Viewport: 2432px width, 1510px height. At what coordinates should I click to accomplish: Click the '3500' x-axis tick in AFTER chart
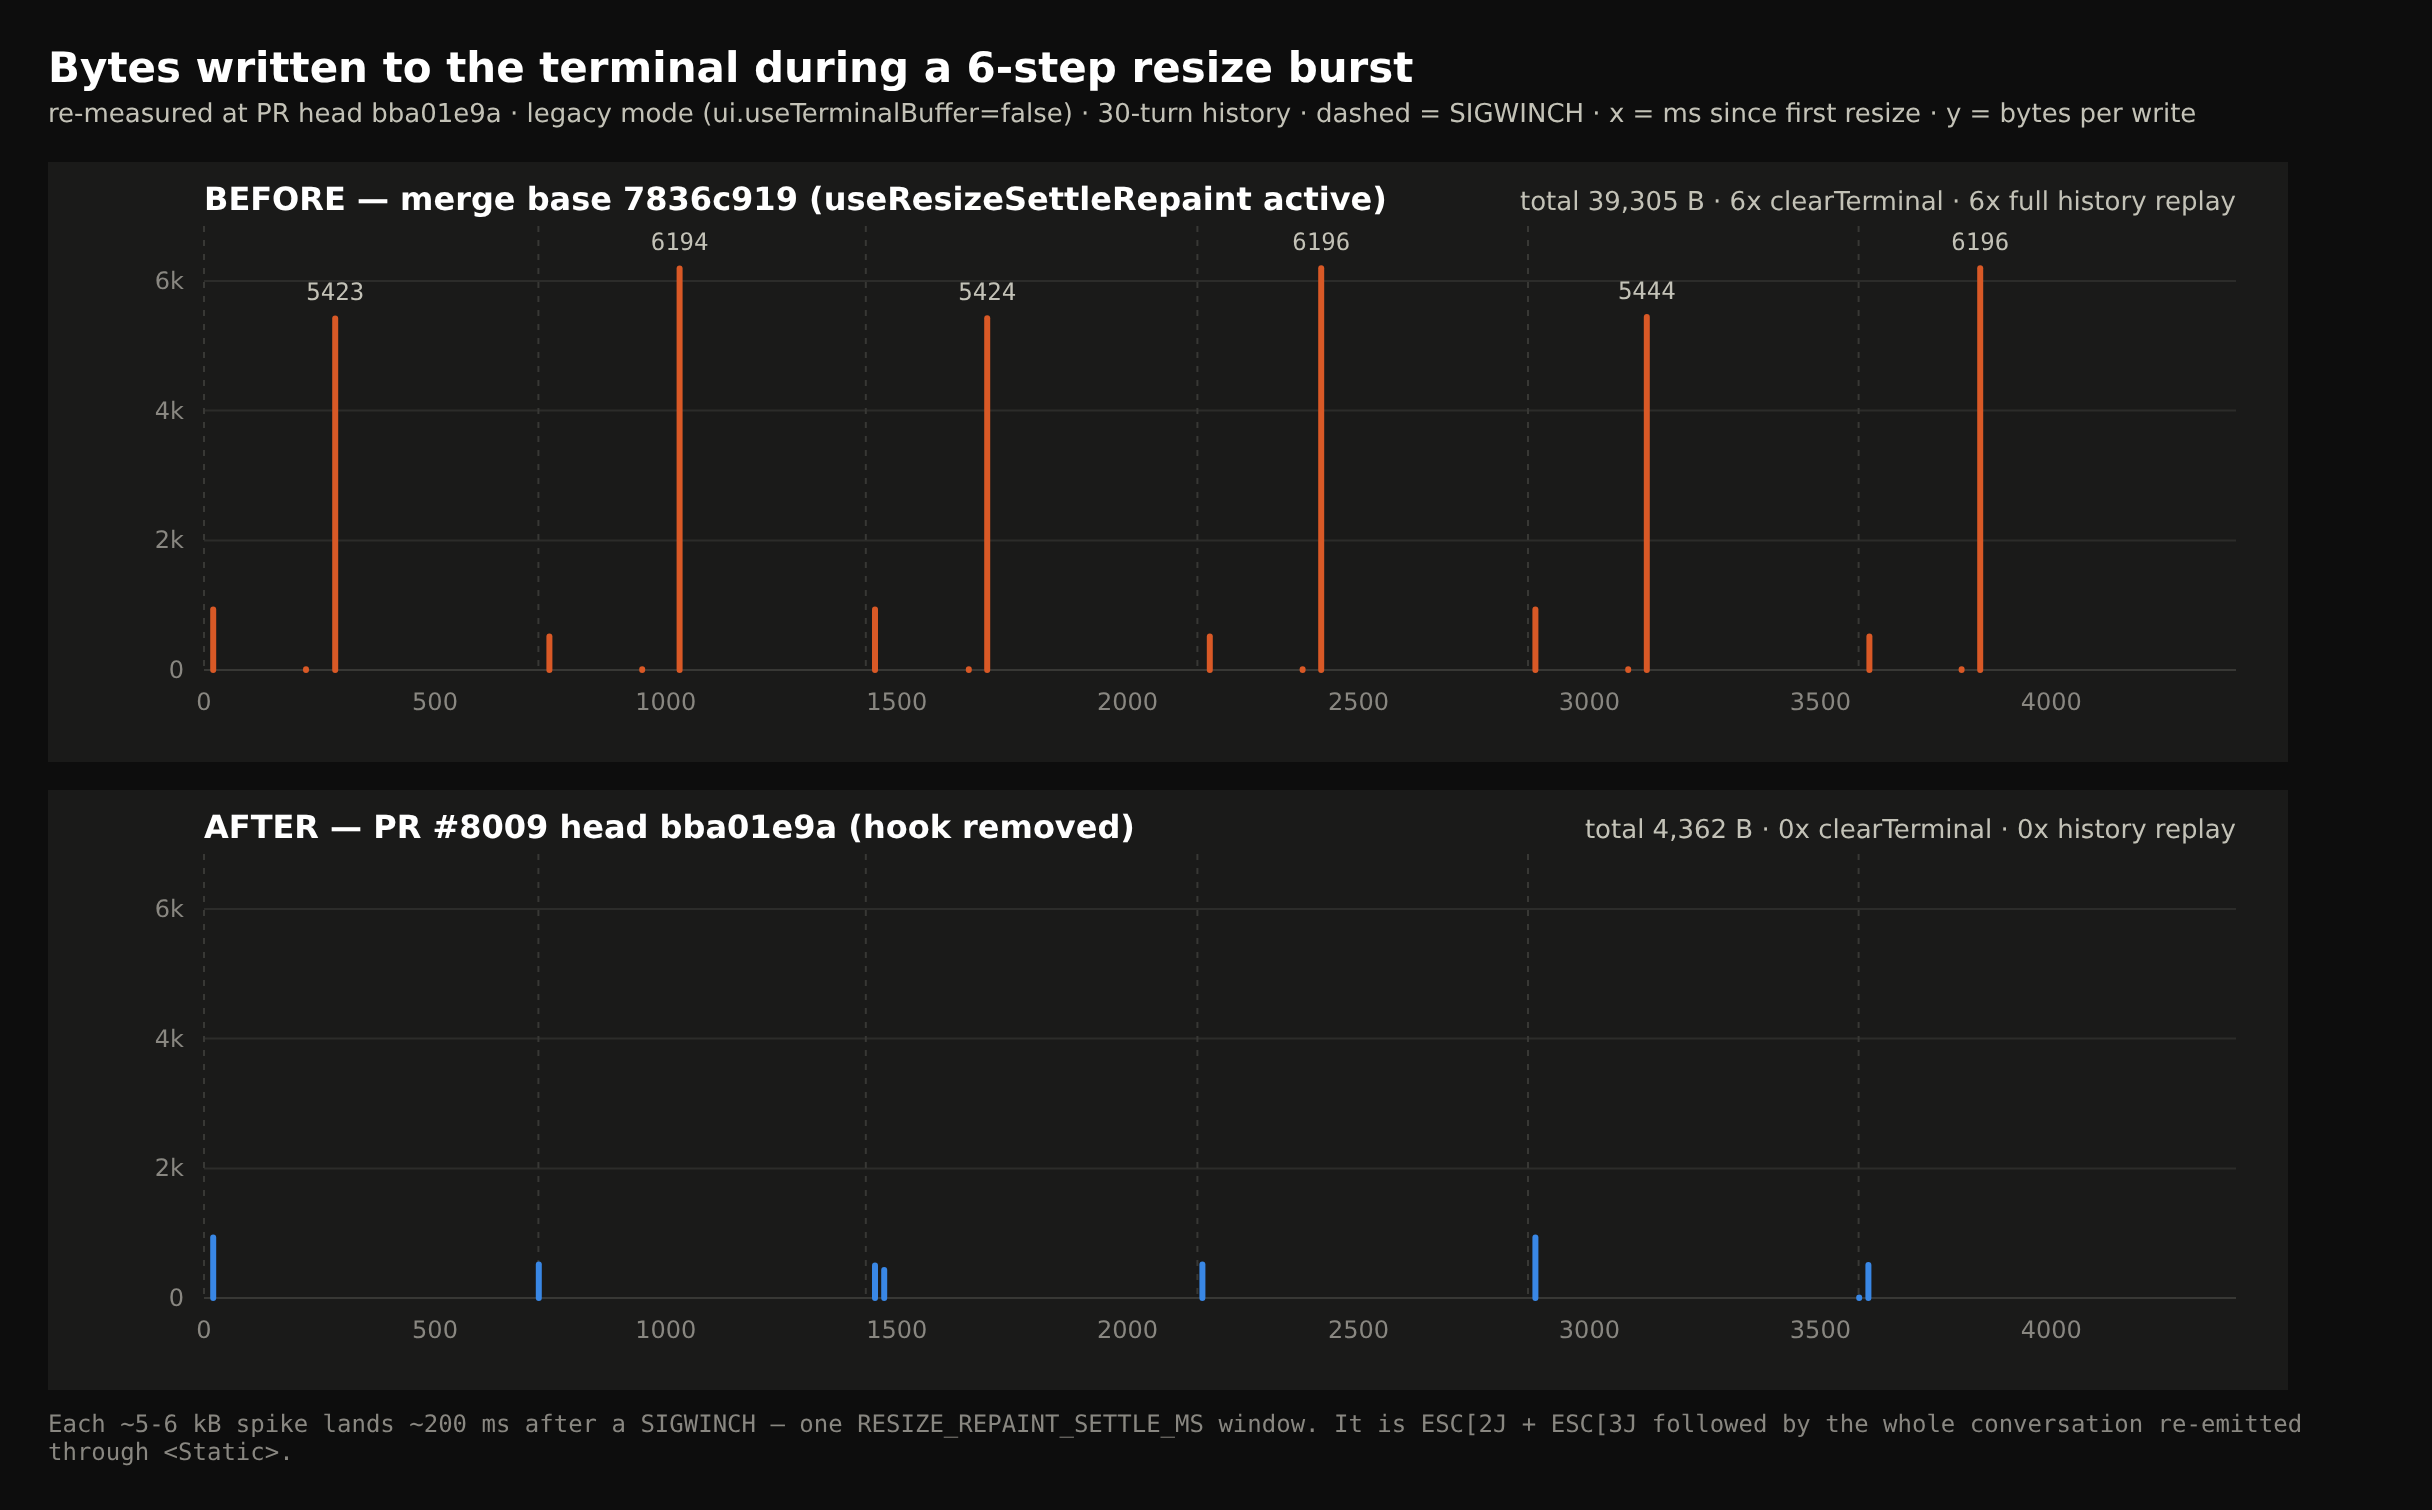1820,1330
